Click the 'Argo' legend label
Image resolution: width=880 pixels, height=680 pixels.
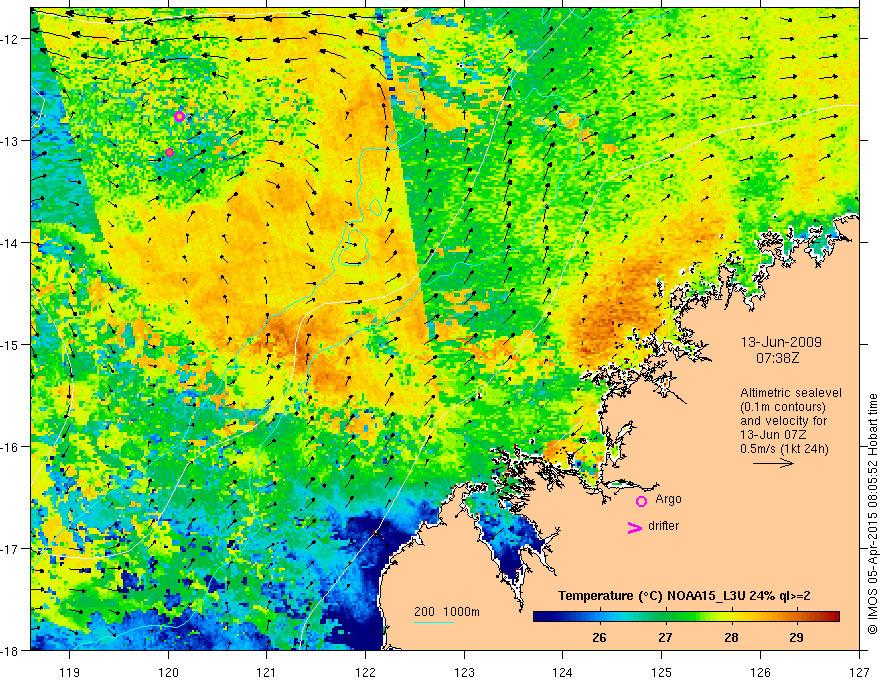[668, 499]
